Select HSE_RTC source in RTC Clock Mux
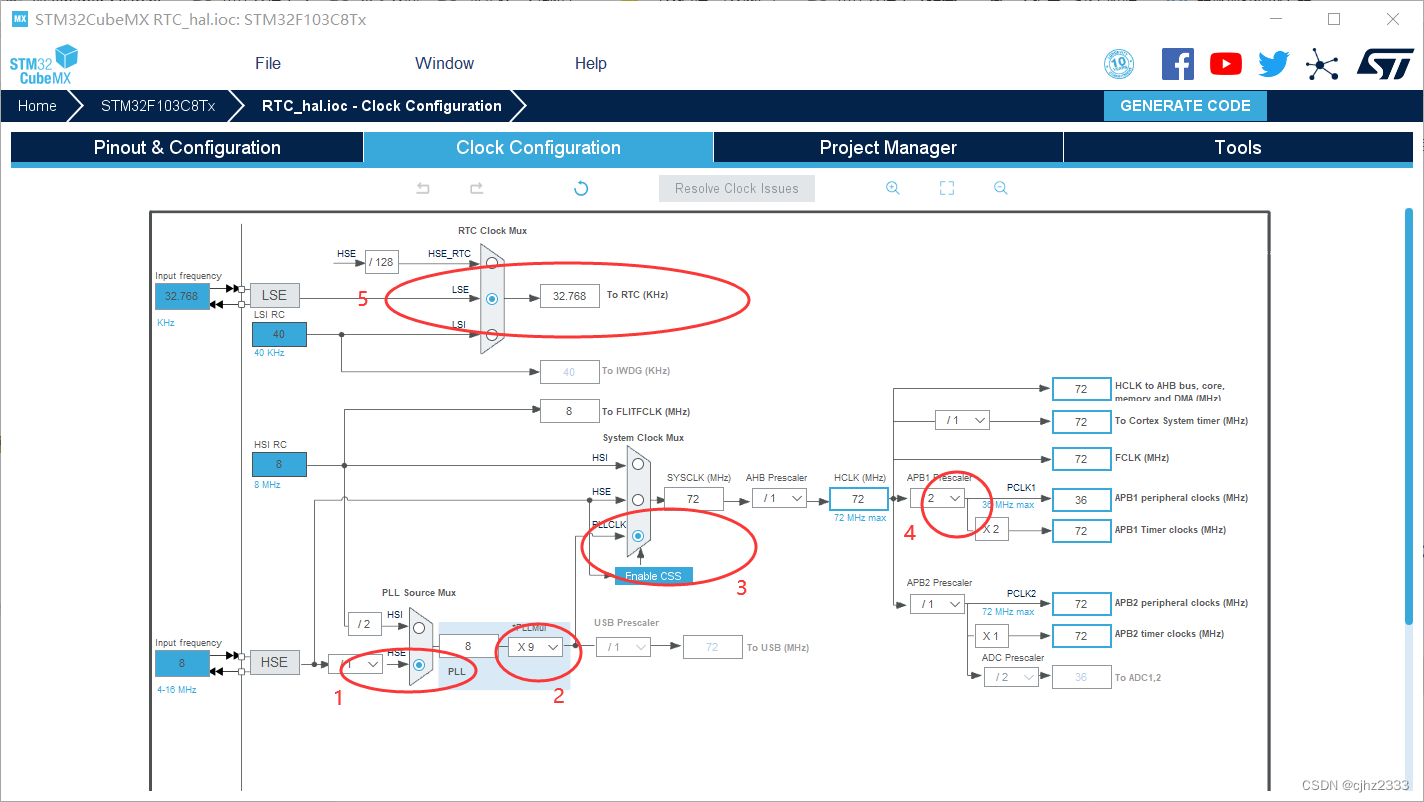This screenshot has height=802, width=1424. pyautogui.click(x=491, y=264)
